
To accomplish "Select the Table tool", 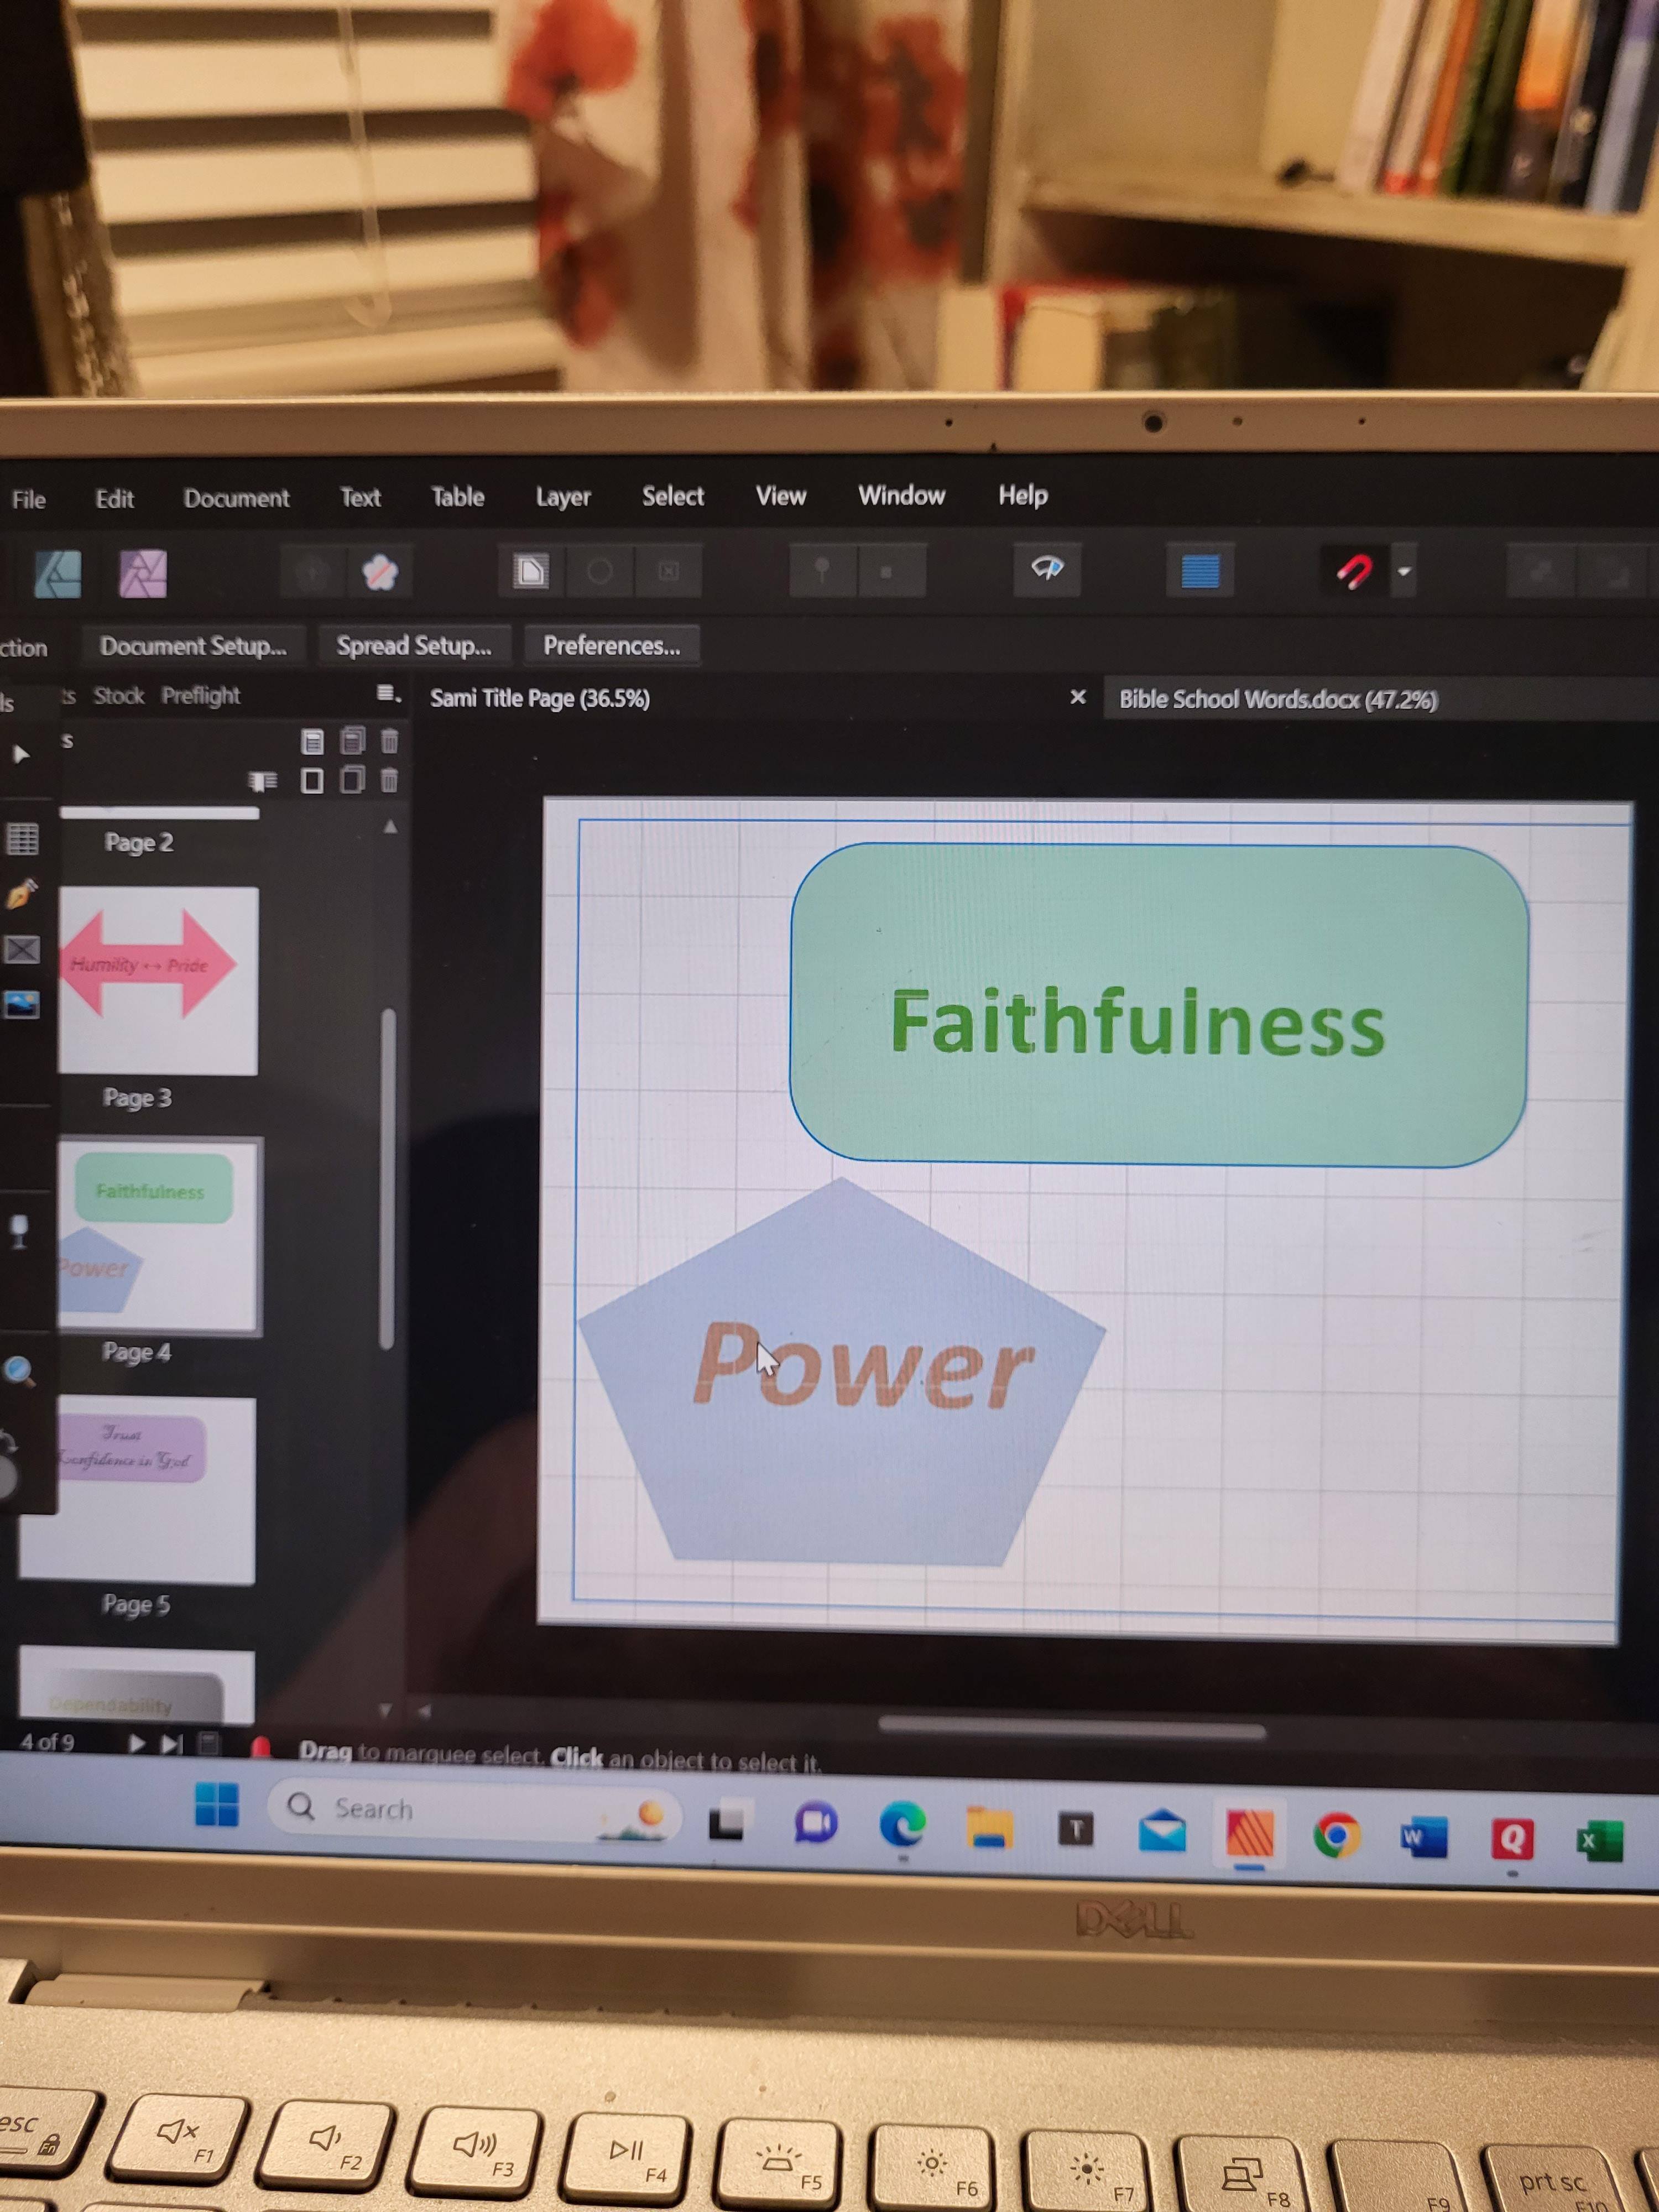I will coord(22,838).
